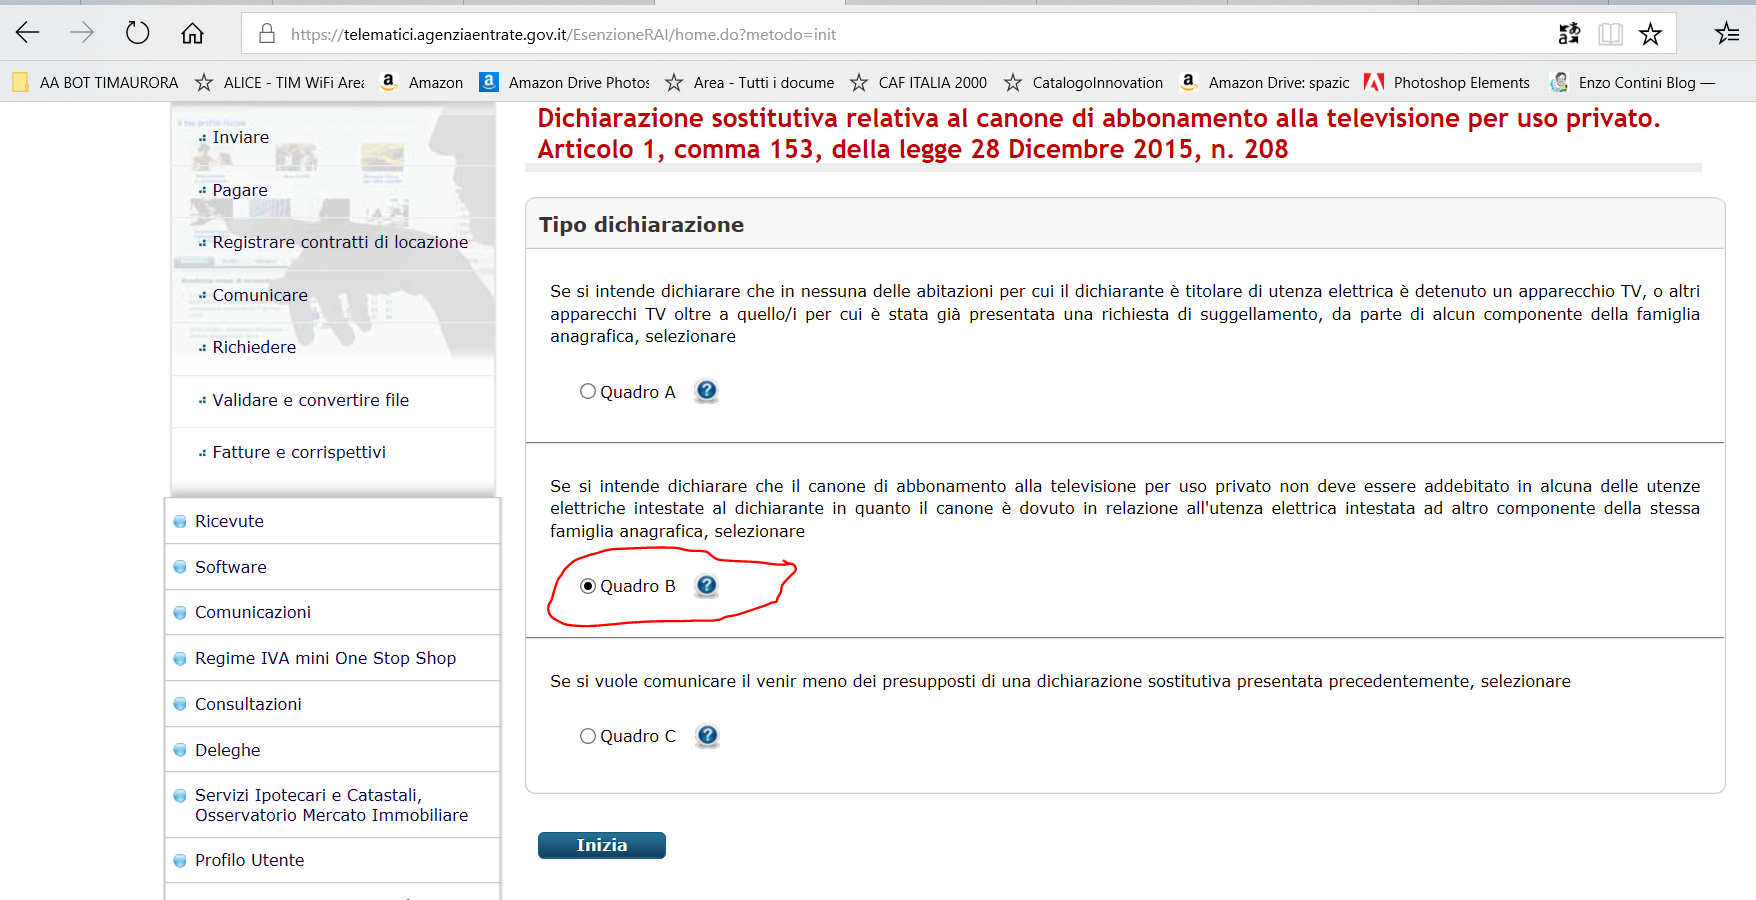
Task: Go to Fatture e corrispettivi
Action: tap(299, 452)
